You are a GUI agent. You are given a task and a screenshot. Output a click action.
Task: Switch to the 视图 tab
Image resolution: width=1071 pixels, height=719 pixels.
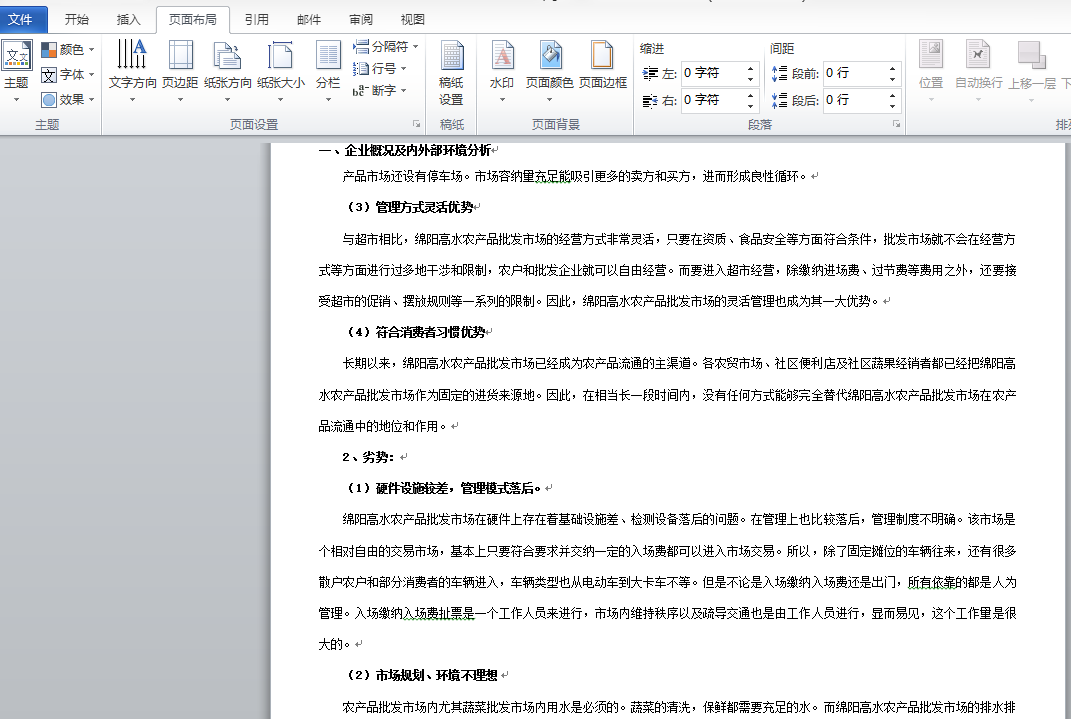pos(413,19)
